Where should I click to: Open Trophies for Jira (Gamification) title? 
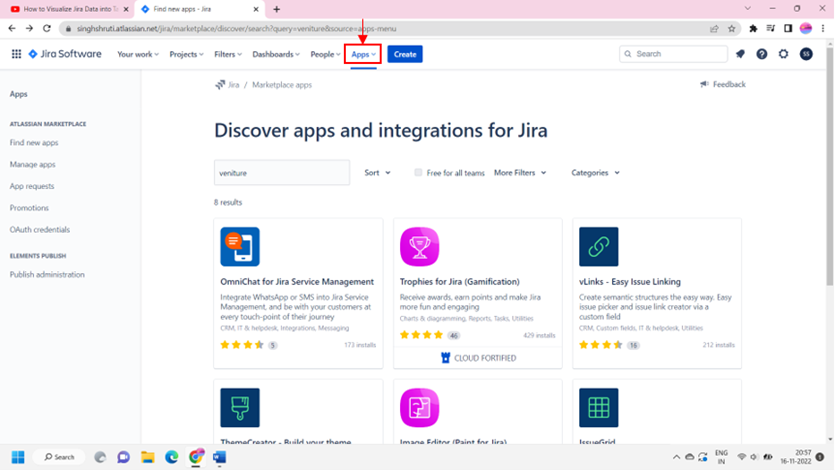(460, 282)
